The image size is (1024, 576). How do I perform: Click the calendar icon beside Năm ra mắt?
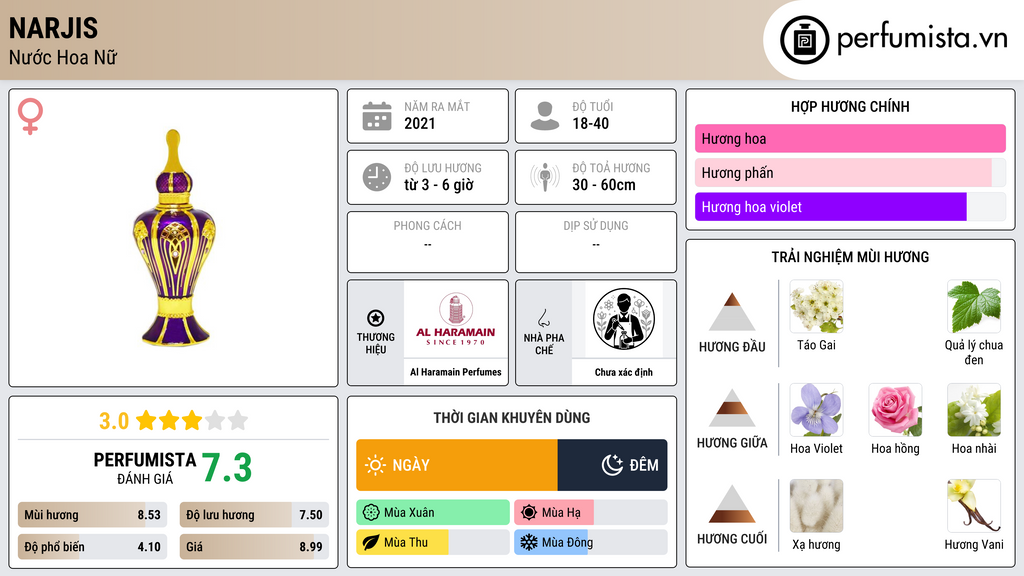[377, 116]
